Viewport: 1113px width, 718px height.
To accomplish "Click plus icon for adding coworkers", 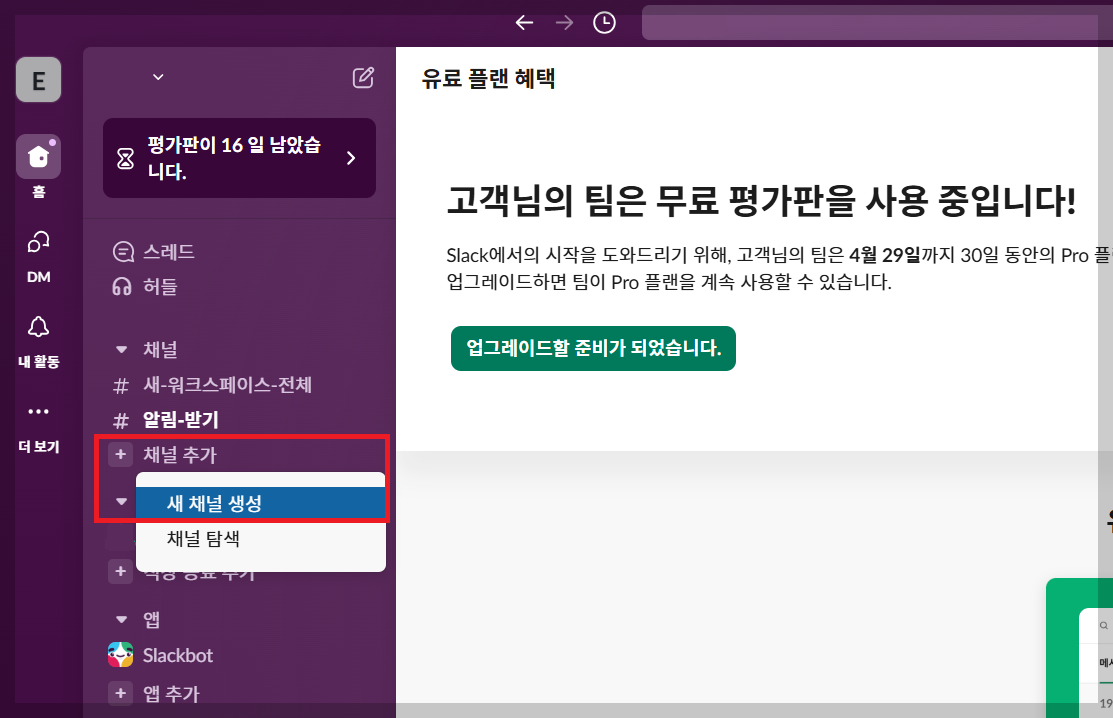I will [x=121, y=571].
